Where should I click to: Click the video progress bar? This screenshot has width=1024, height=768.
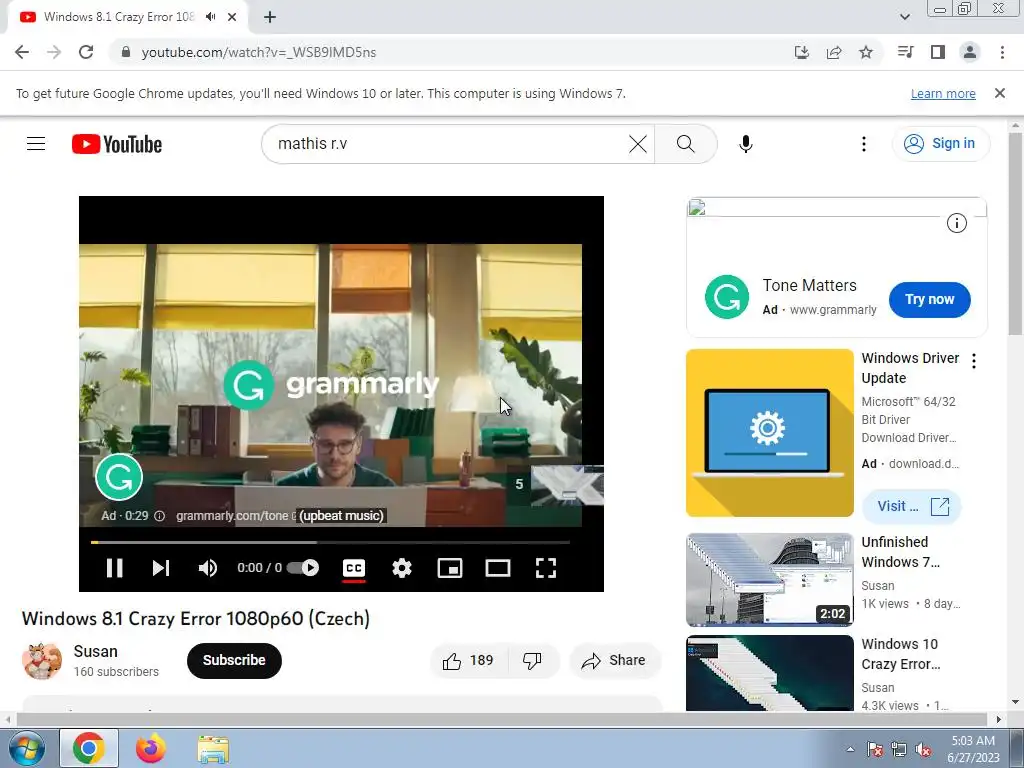pos(330,542)
